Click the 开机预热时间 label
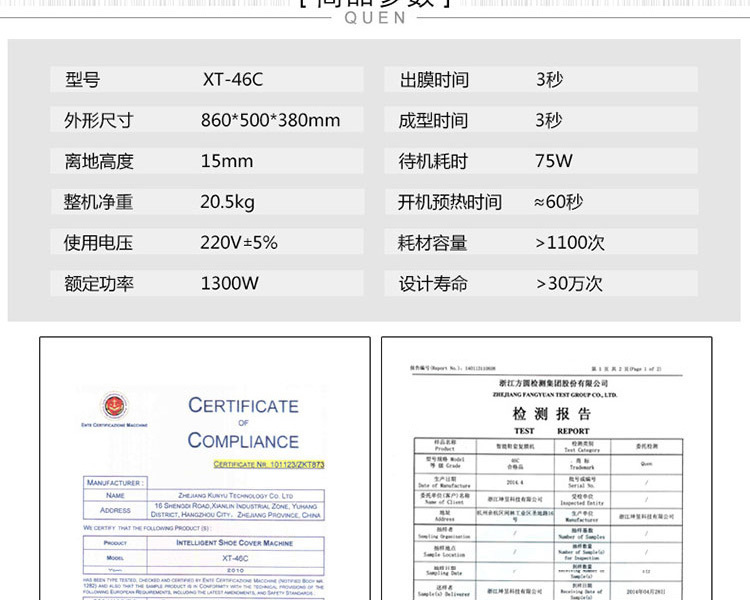 pos(450,202)
